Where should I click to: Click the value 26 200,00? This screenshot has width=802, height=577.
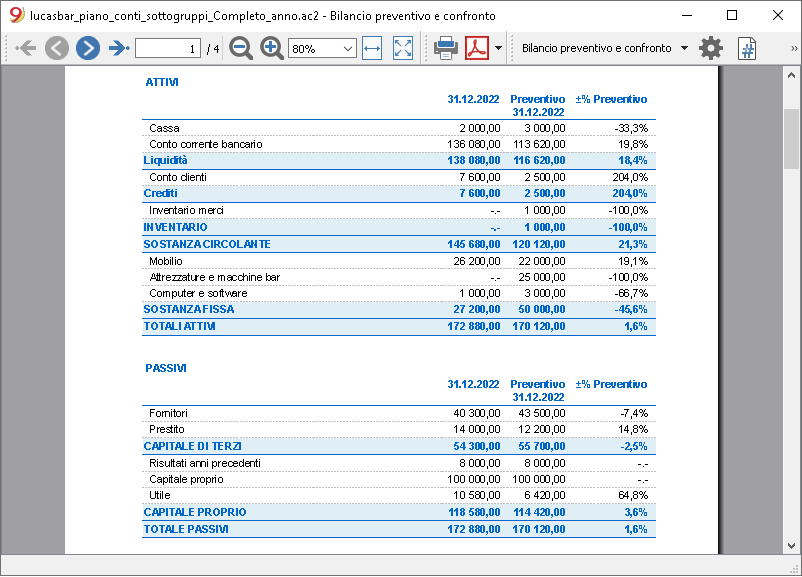[x=477, y=261]
